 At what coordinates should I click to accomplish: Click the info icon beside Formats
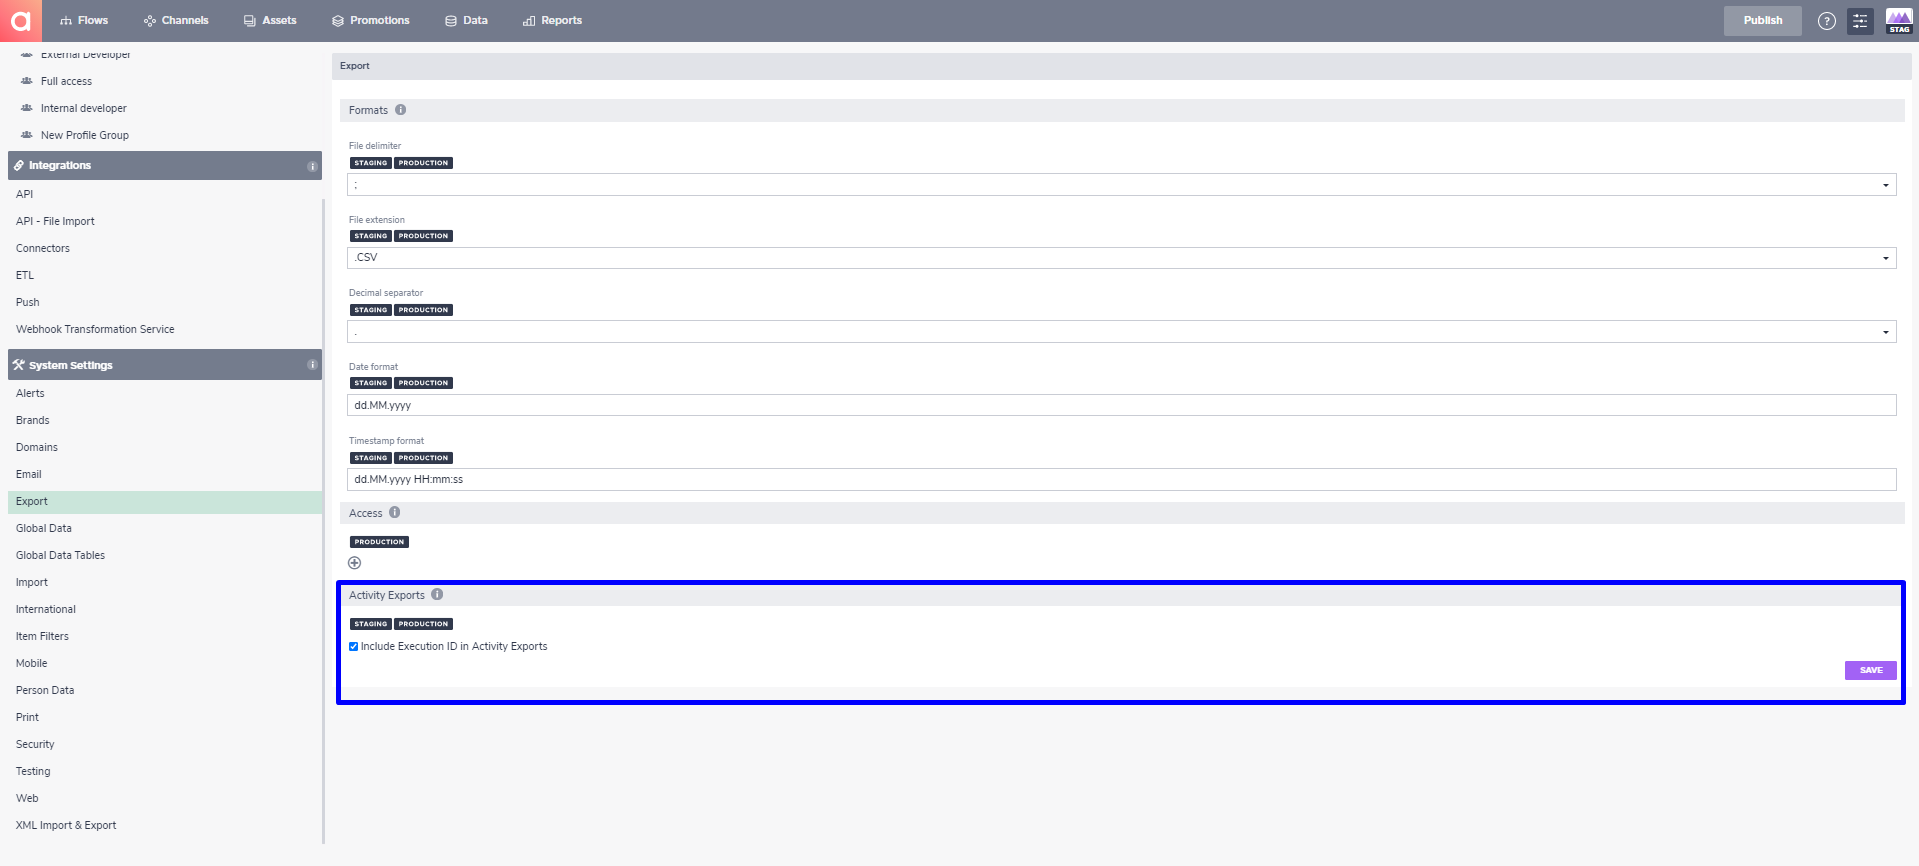401,110
